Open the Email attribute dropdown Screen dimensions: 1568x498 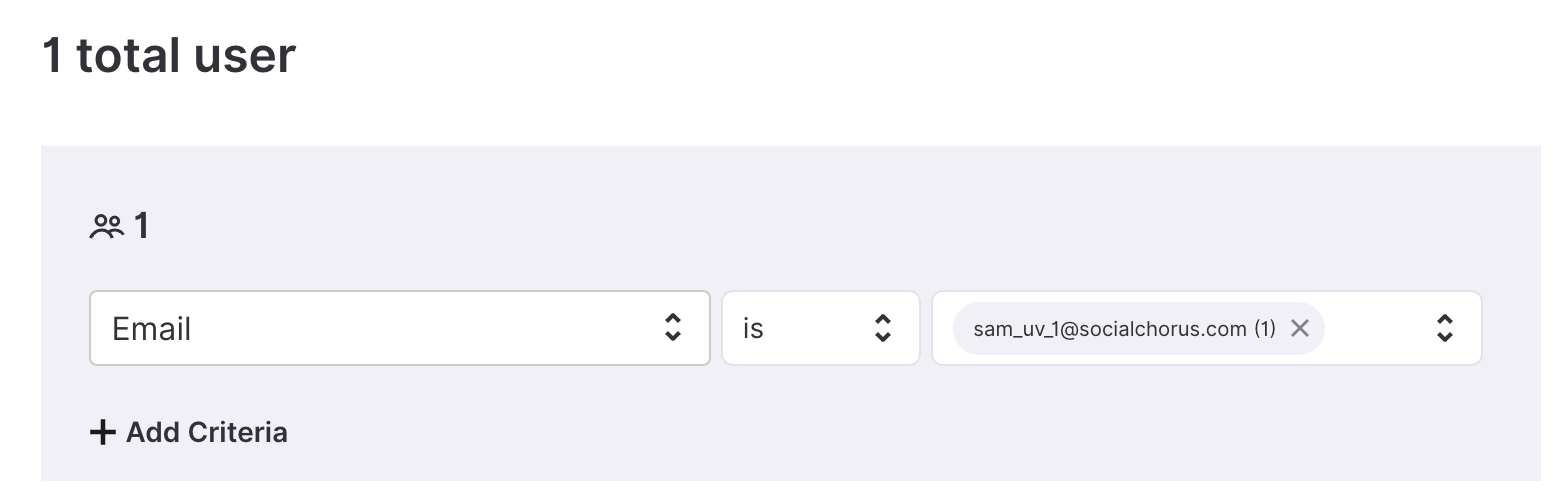click(x=400, y=328)
